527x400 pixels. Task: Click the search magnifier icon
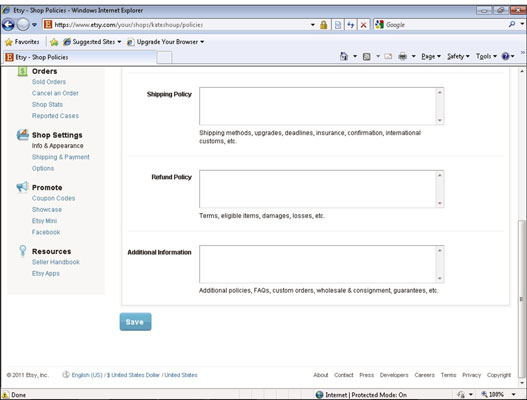tap(512, 24)
